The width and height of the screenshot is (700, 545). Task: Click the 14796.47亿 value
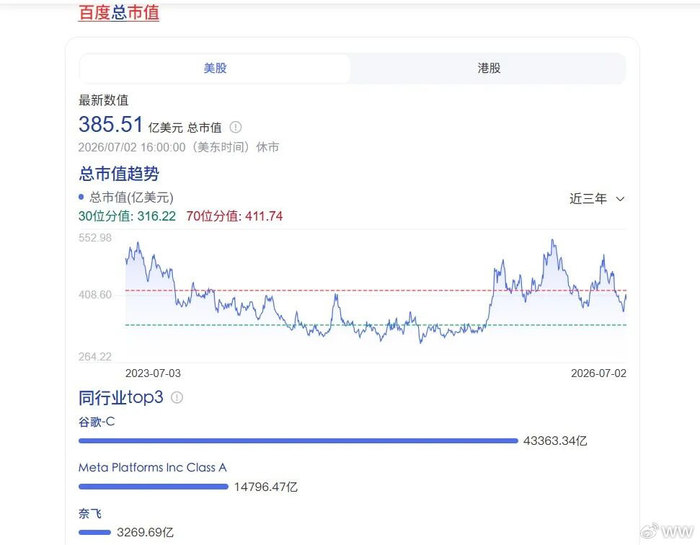tap(266, 487)
